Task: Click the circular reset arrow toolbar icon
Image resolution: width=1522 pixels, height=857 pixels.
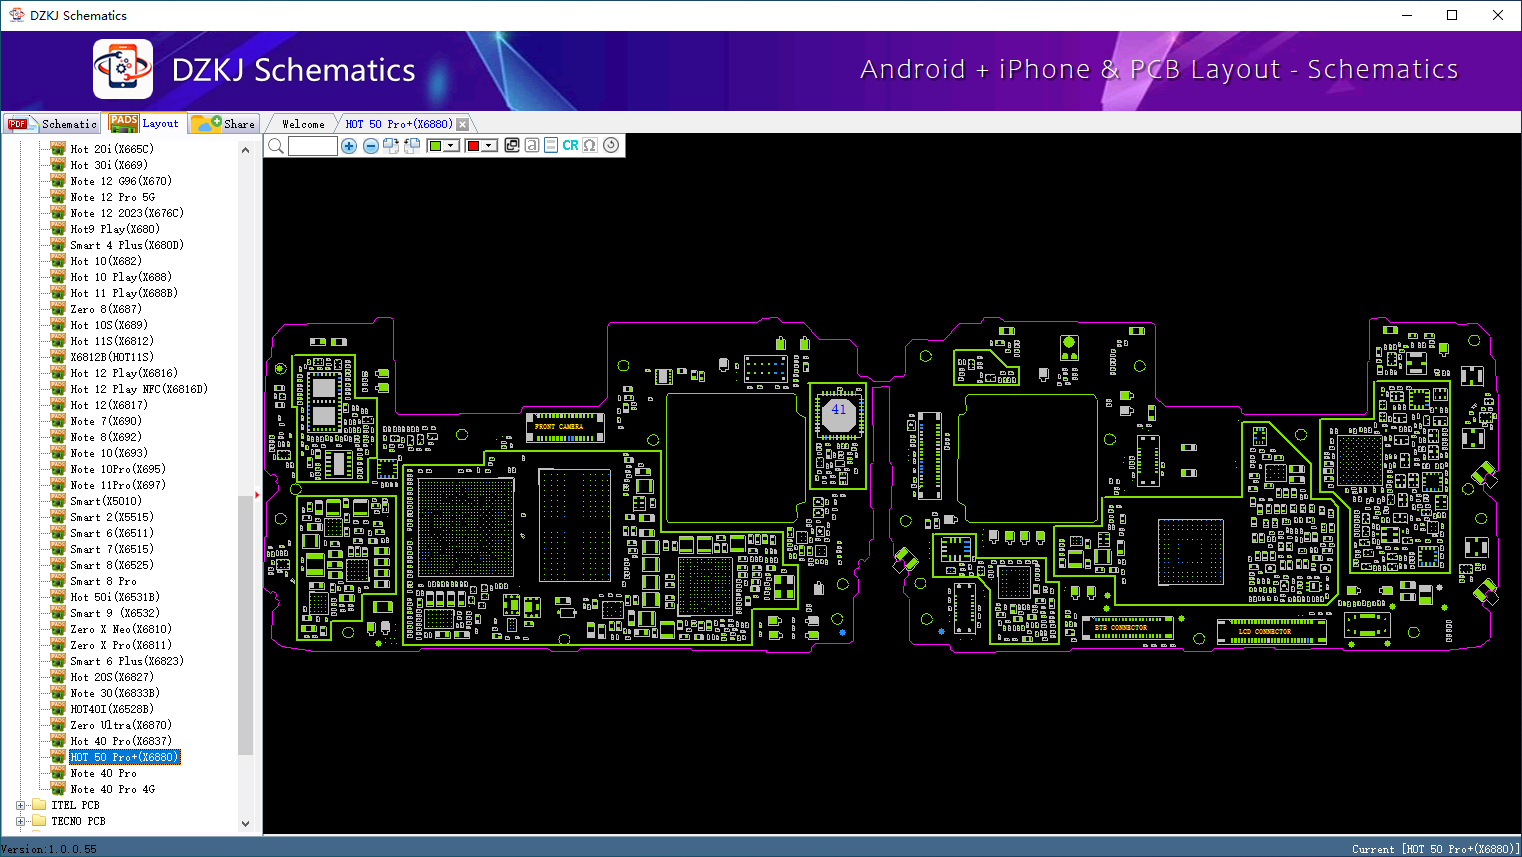Action: [611, 145]
